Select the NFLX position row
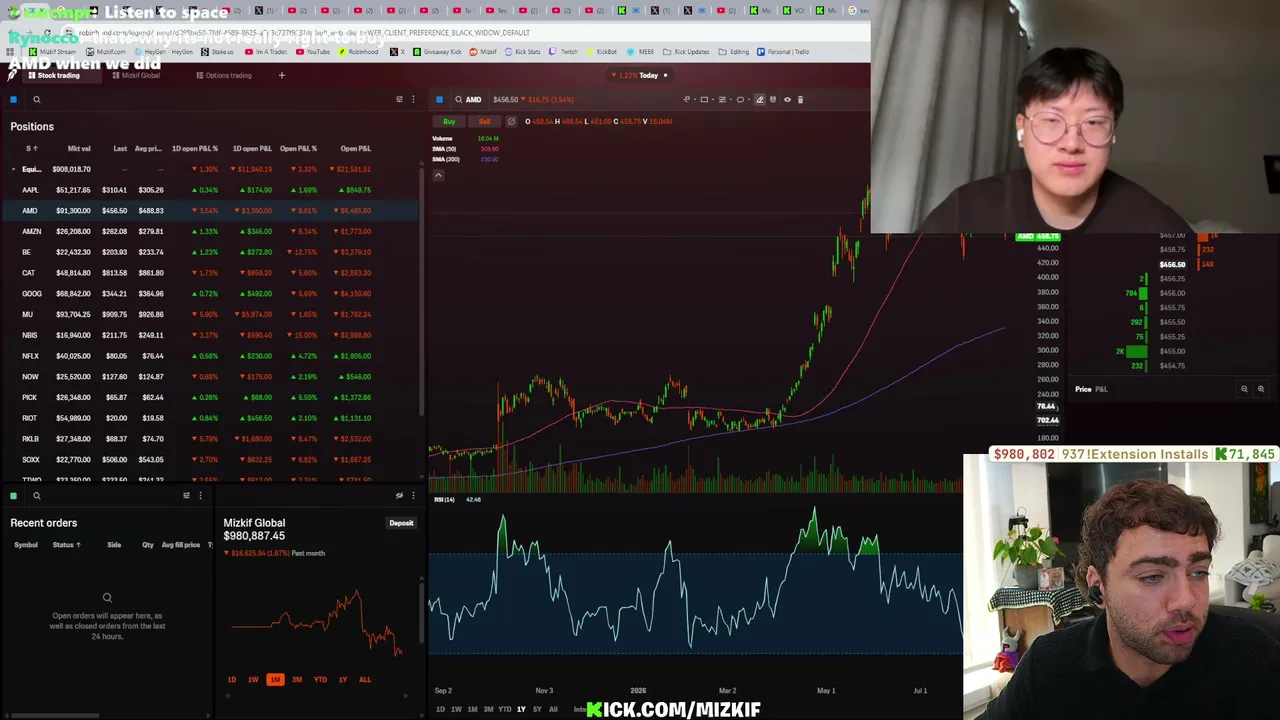This screenshot has height=720, width=1280. (x=210, y=356)
